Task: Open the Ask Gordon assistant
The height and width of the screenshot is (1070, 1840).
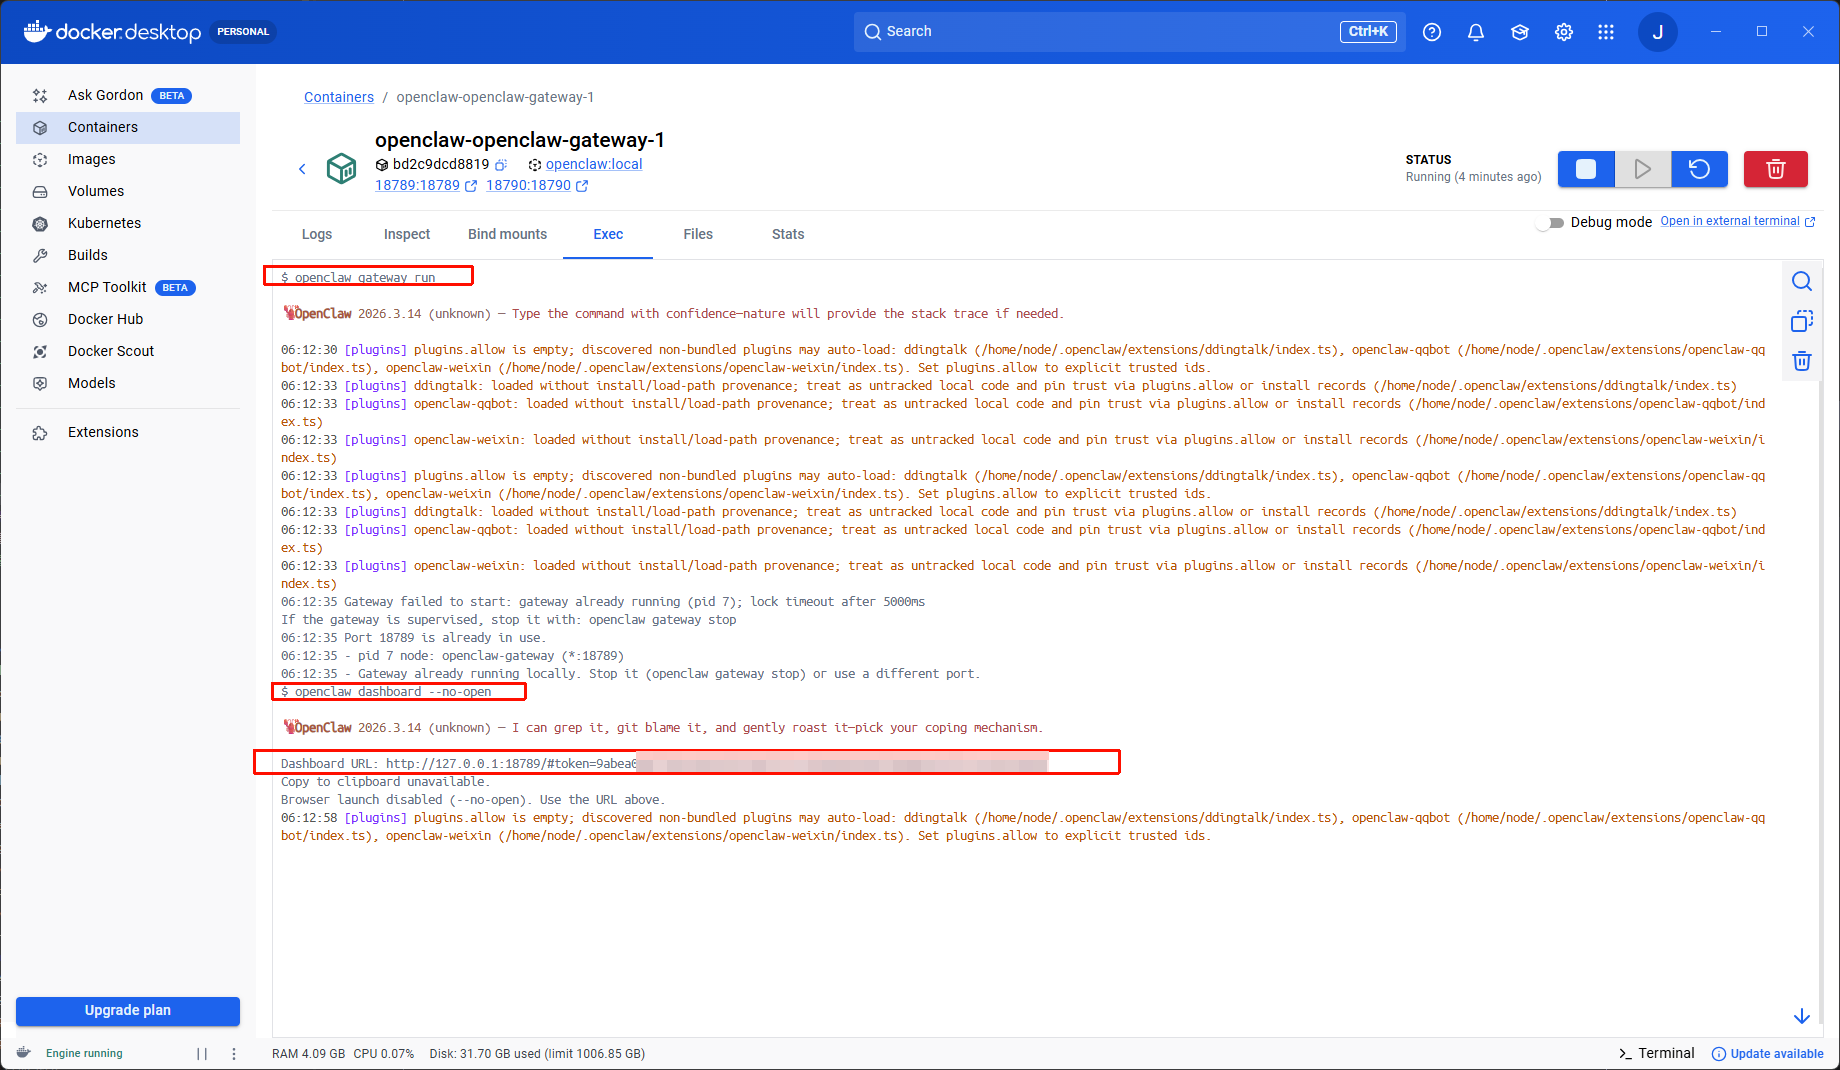Action: pos(128,95)
